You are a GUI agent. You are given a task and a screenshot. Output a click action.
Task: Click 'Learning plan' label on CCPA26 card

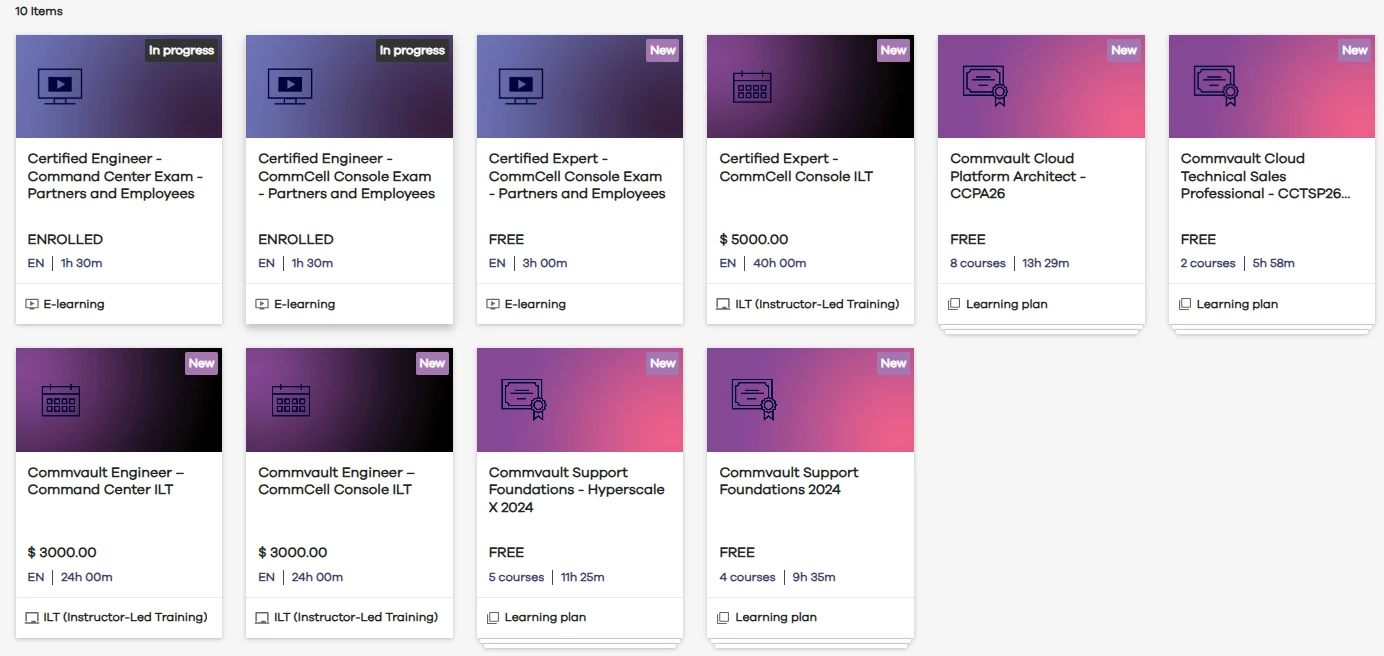click(1007, 304)
